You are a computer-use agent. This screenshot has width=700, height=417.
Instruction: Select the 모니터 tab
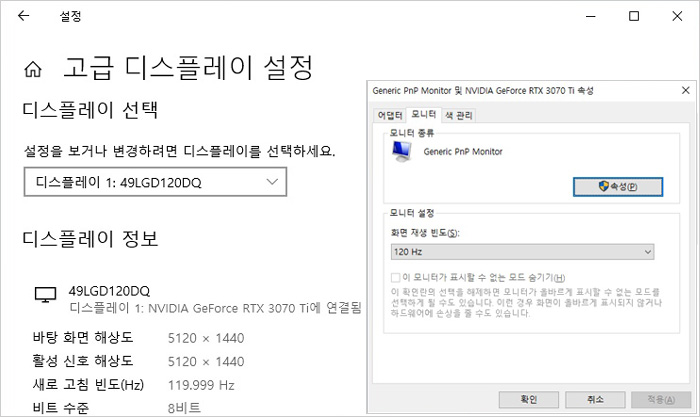tap(423, 115)
